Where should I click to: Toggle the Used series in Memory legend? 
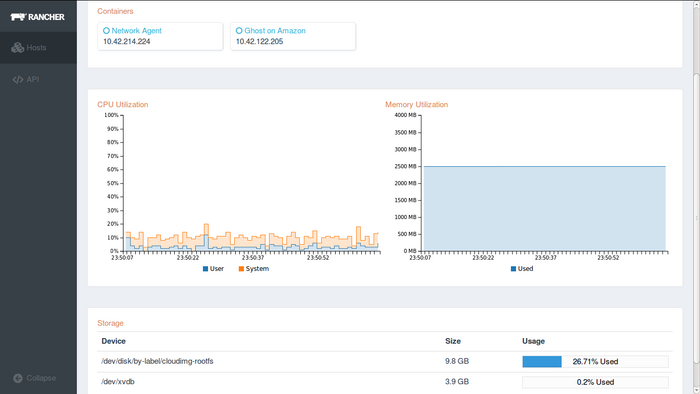522,269
